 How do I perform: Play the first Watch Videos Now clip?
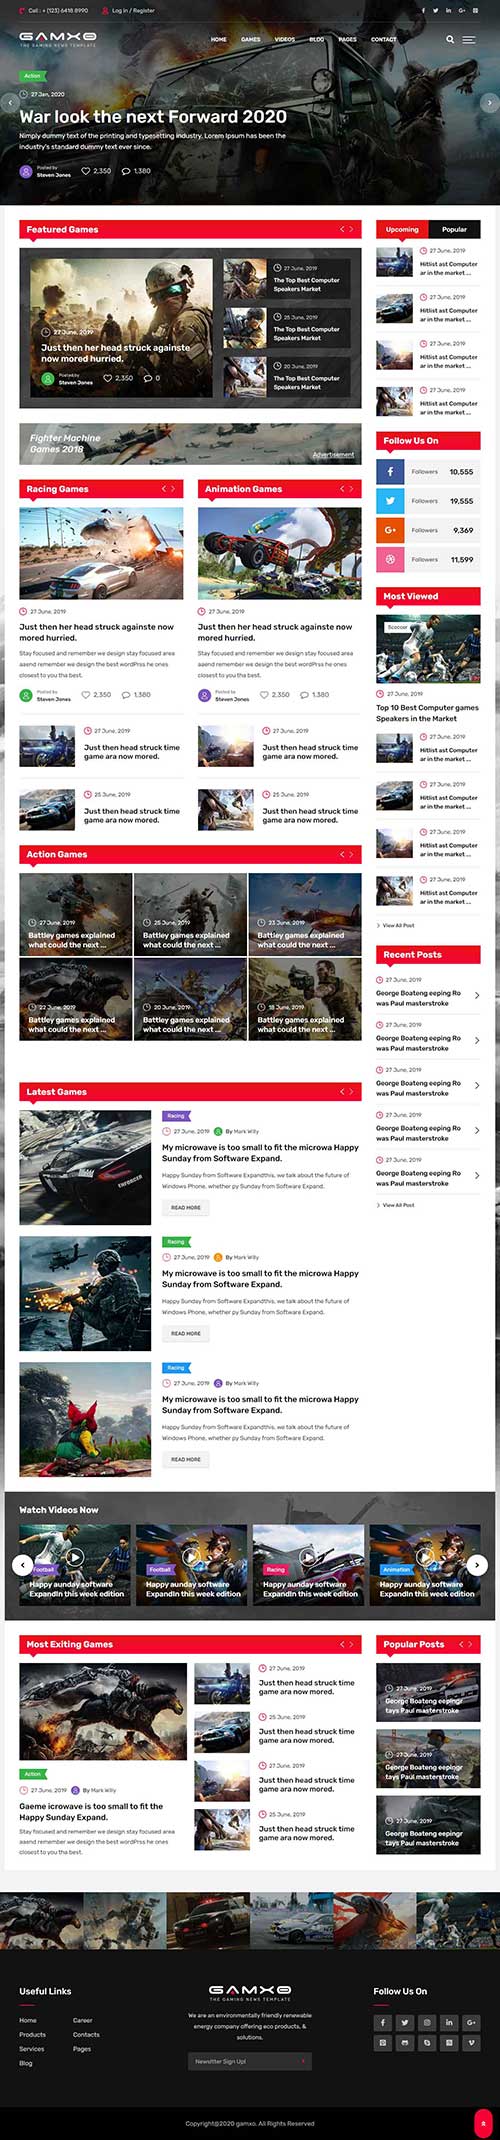click(x=75, y=1557)
